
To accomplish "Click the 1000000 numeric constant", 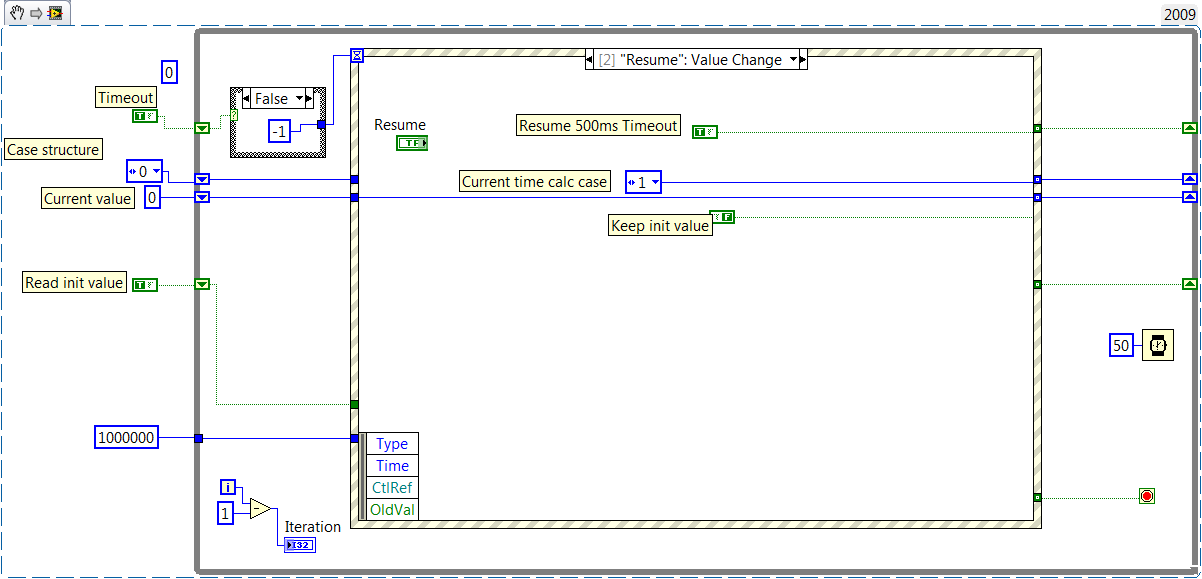I will tap(126, 437).
